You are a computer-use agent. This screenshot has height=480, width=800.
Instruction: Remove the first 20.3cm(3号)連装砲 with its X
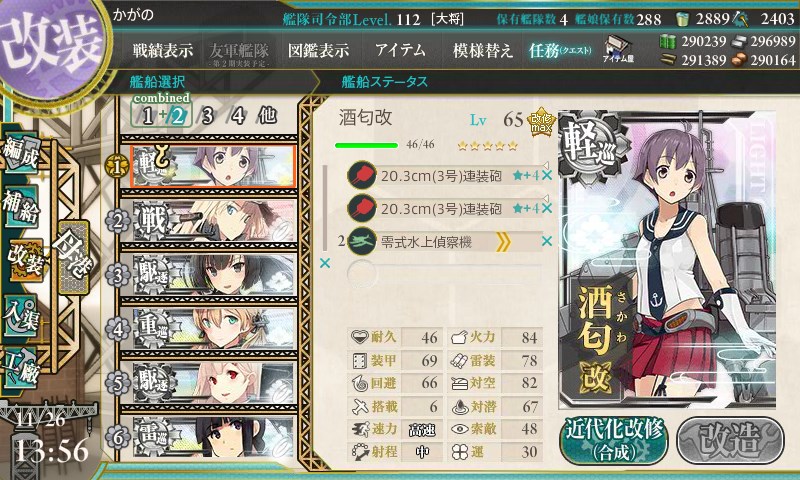(x=547, y=176)
